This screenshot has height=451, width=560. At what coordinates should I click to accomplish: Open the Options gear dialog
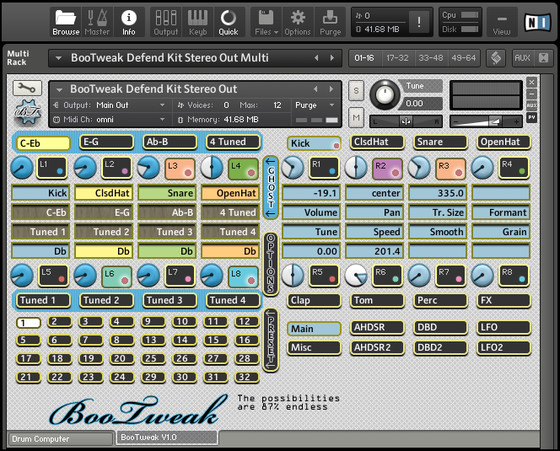point(298,22)
